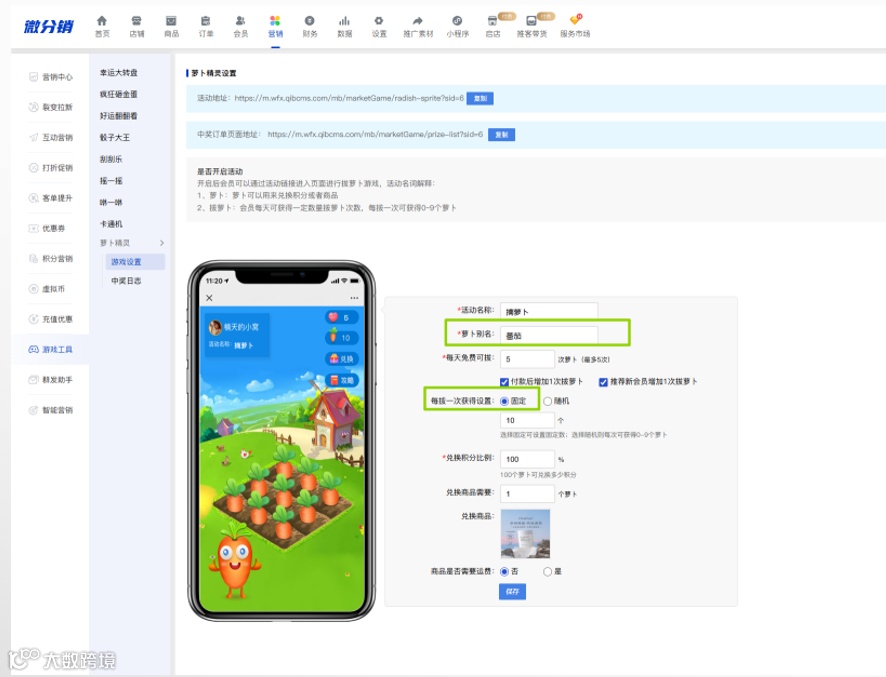Click the 中奖订单页面地址 prize-list URL
Viewport: 886px width, 677px height.
pyautogui.click(x=375, y=134)
